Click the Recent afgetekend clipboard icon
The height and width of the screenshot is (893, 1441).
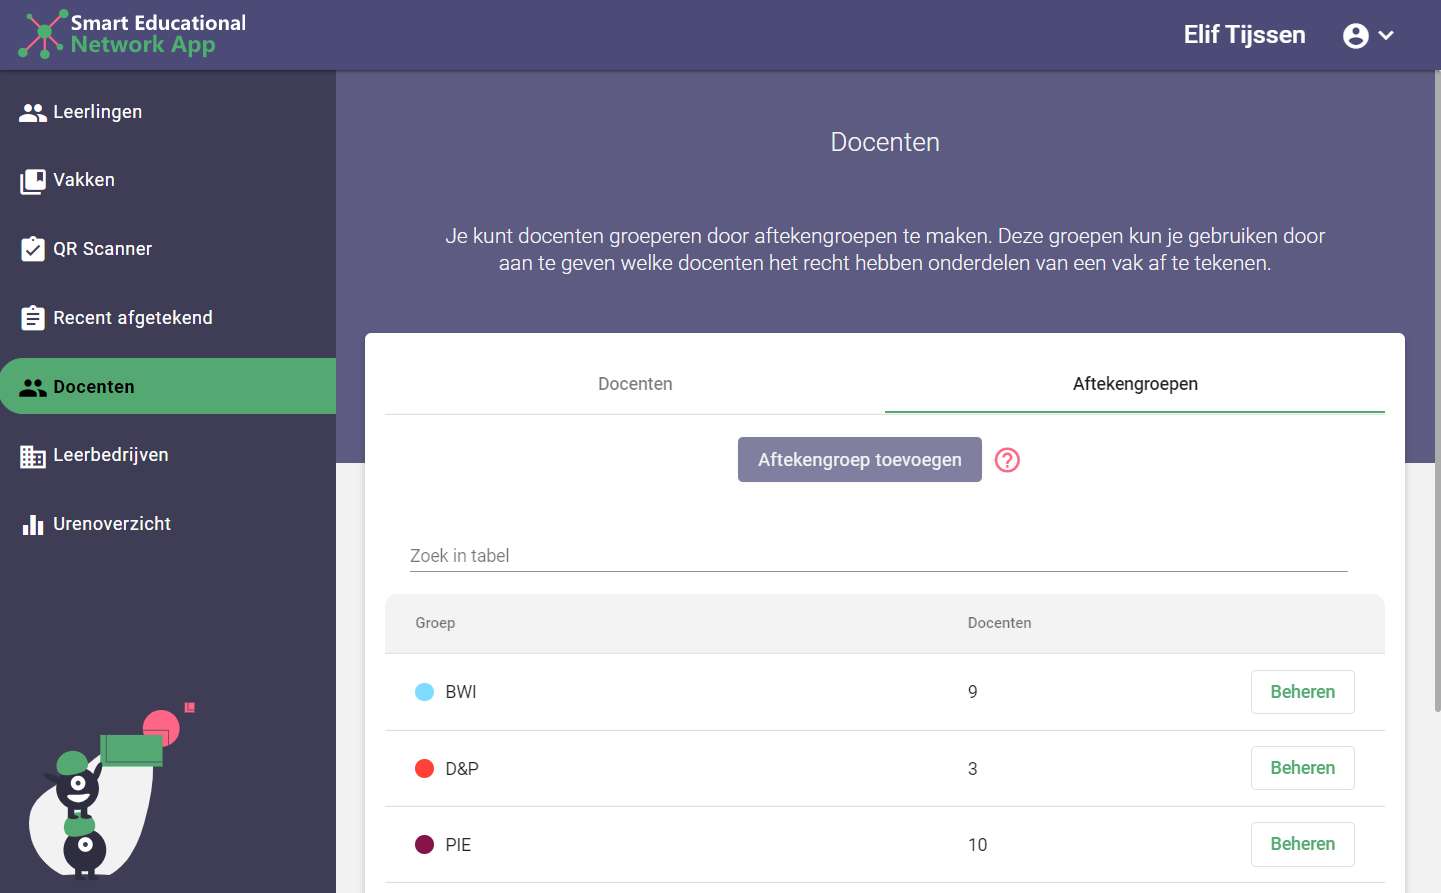(33, 318)
